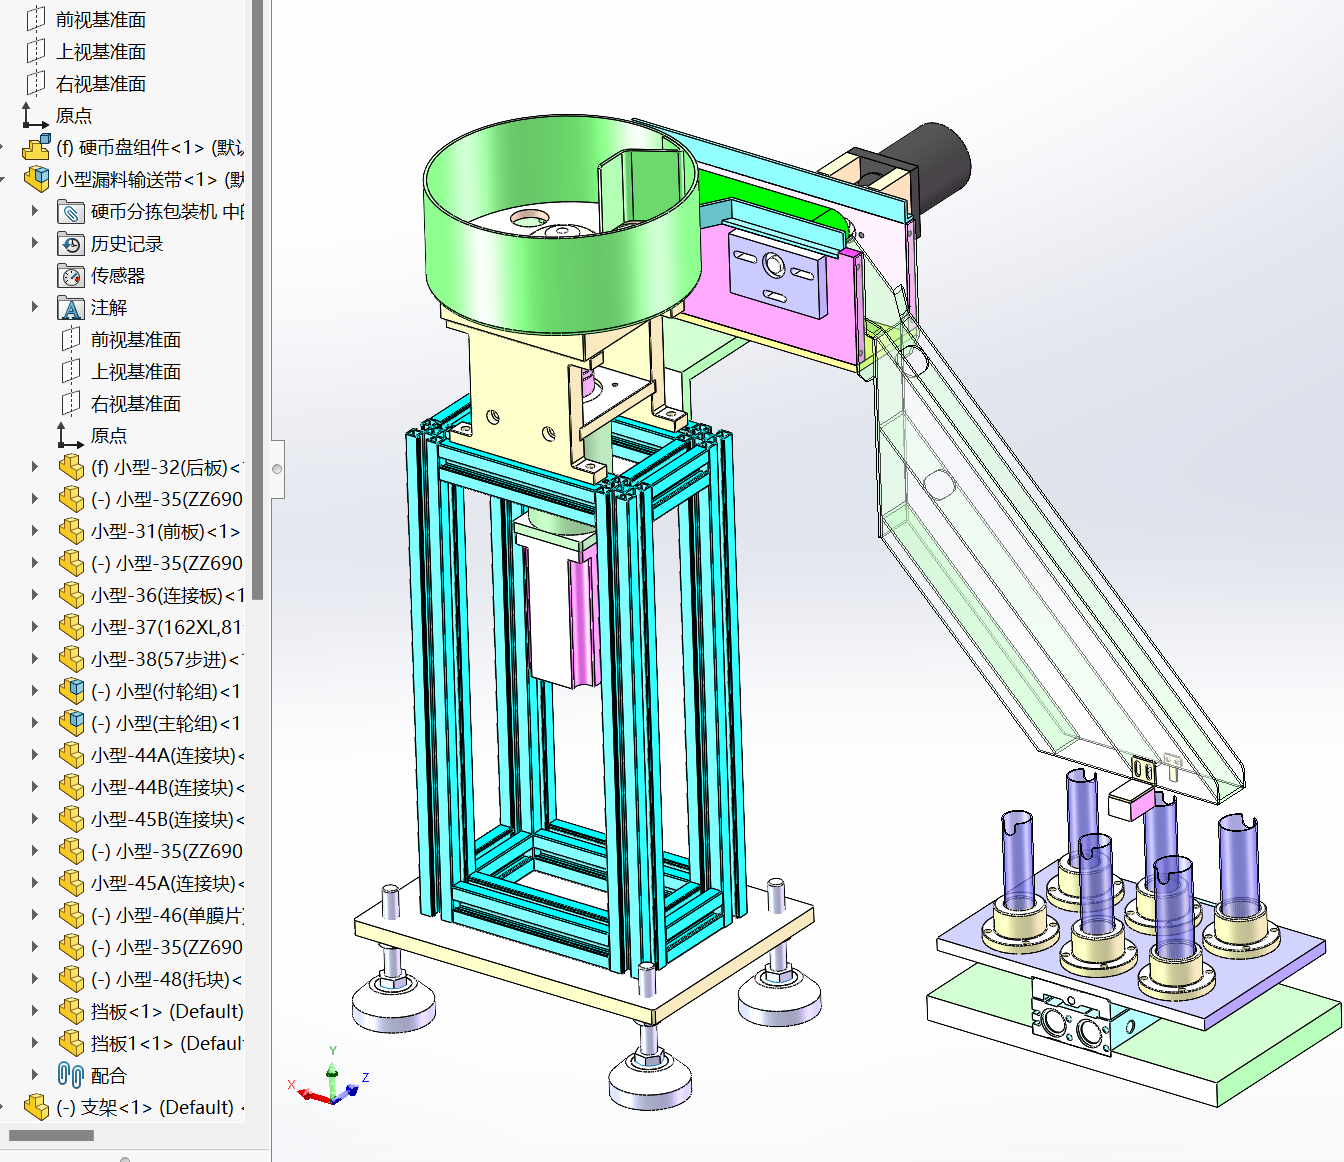Expand the (f) 小型-32(后板) part
1344x1162 pixels.
35,467
